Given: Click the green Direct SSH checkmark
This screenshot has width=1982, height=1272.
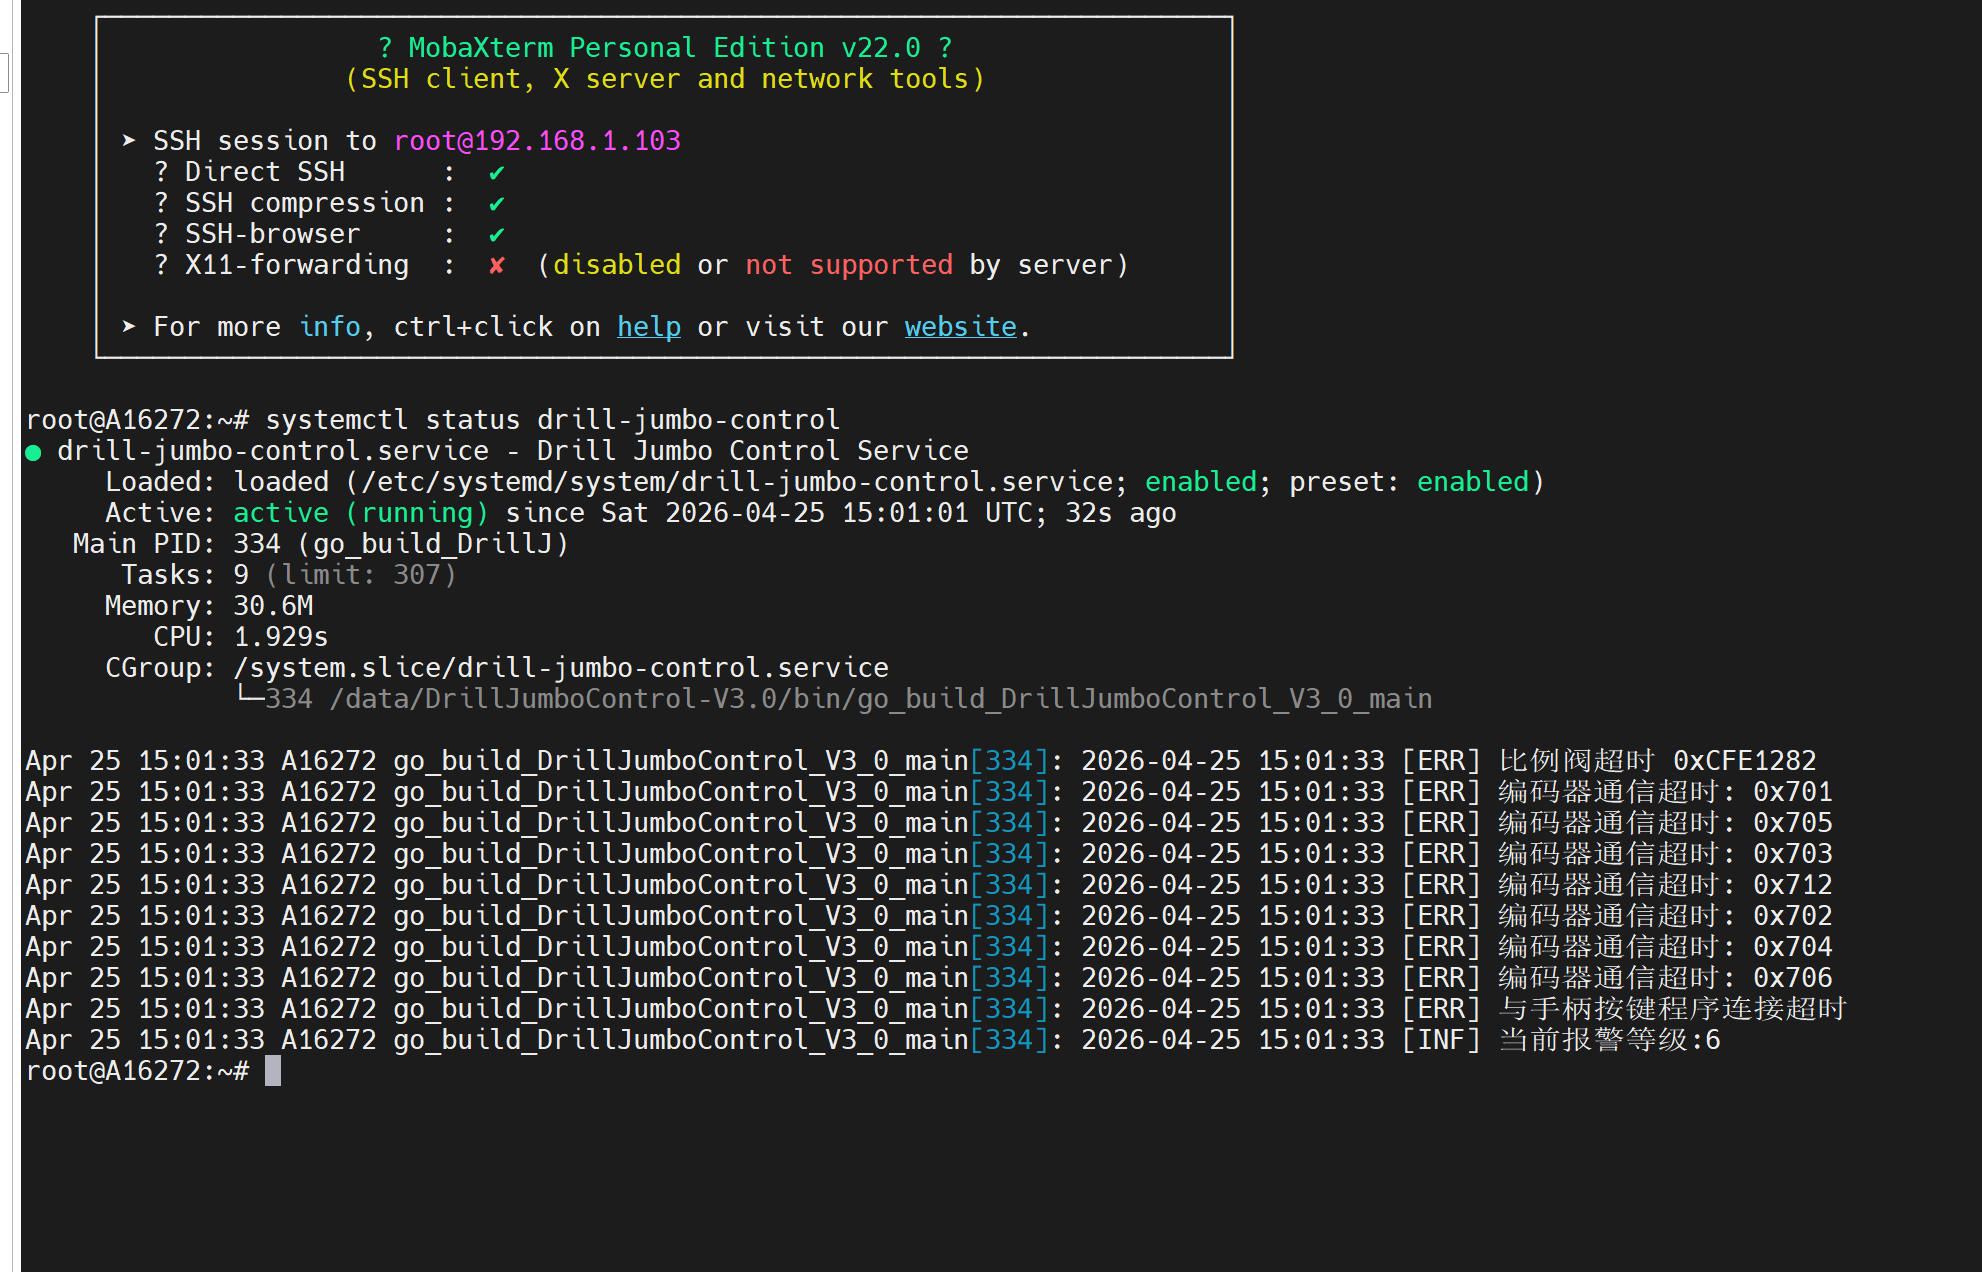Looking at the screenshot, I should coord(496,173).
